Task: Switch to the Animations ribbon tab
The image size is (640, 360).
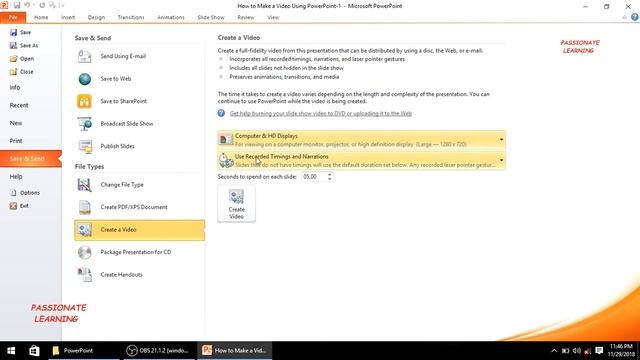Action: [171, 18]
